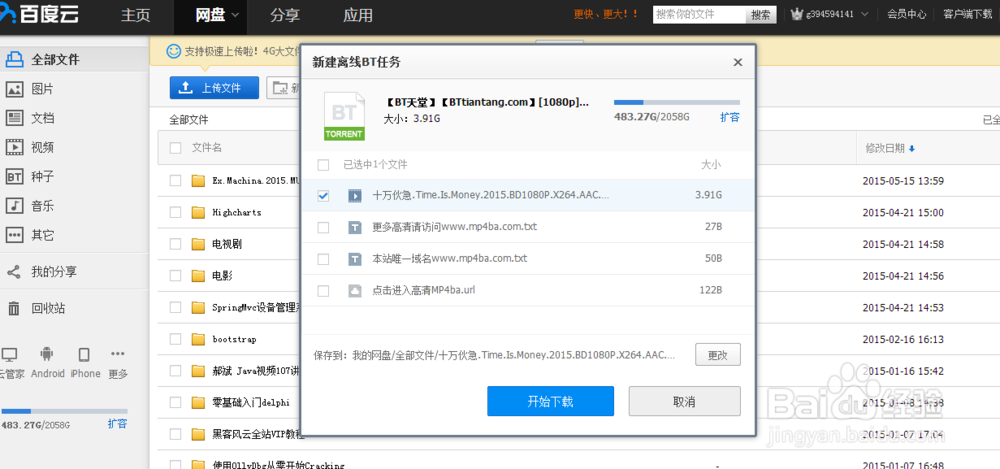Close the 新建离线BT任务 dialog

click(x=738, y=63)
